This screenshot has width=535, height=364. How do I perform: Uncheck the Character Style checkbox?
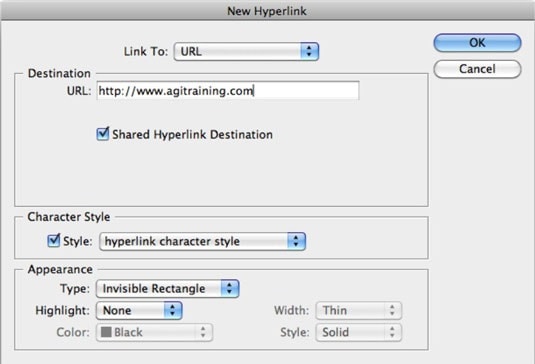[54, 241]
